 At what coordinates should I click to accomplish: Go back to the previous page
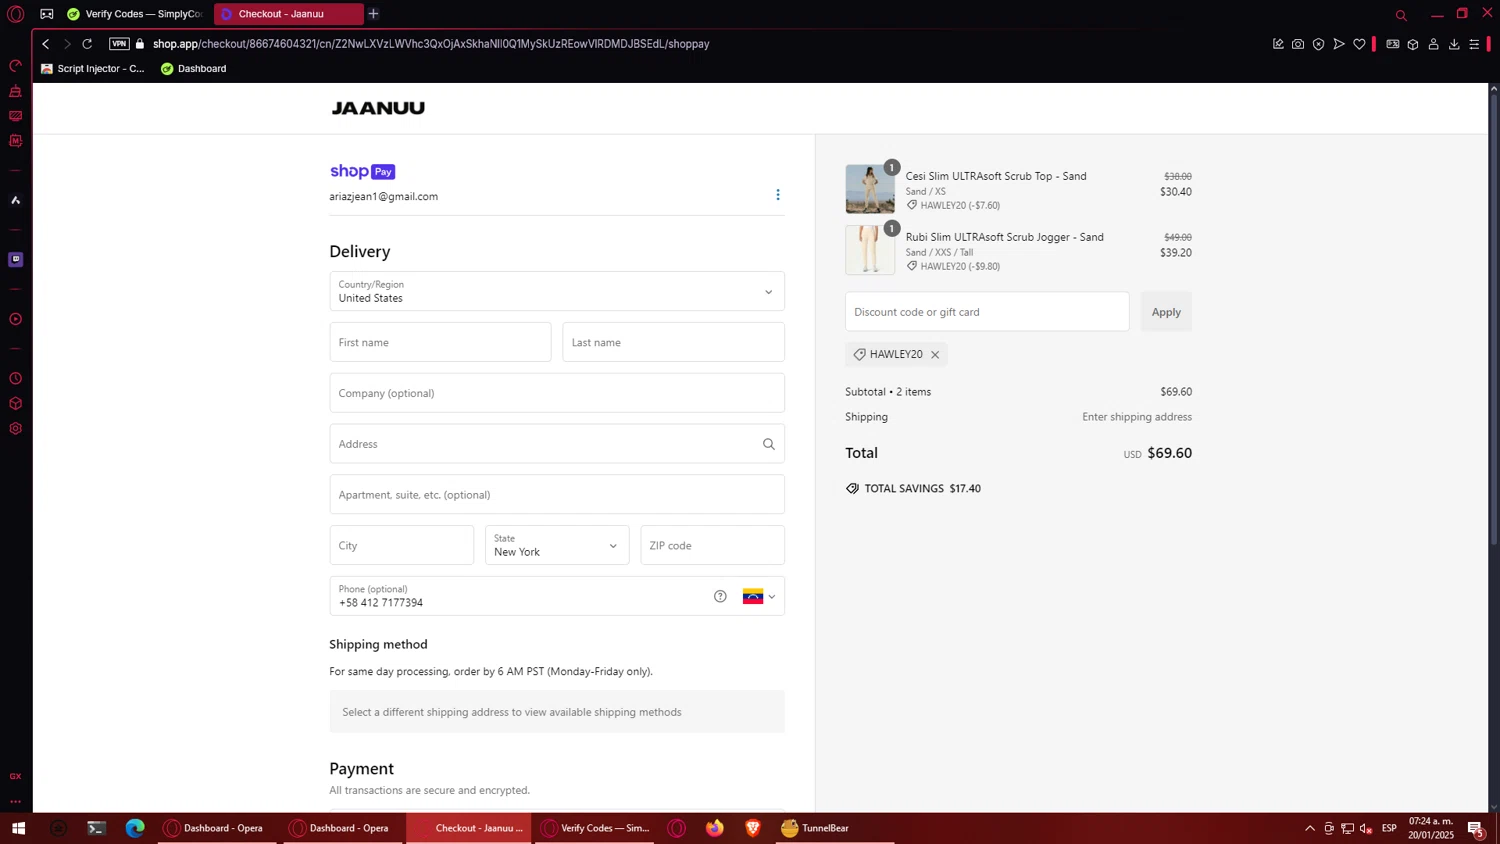tap(45, 44)
